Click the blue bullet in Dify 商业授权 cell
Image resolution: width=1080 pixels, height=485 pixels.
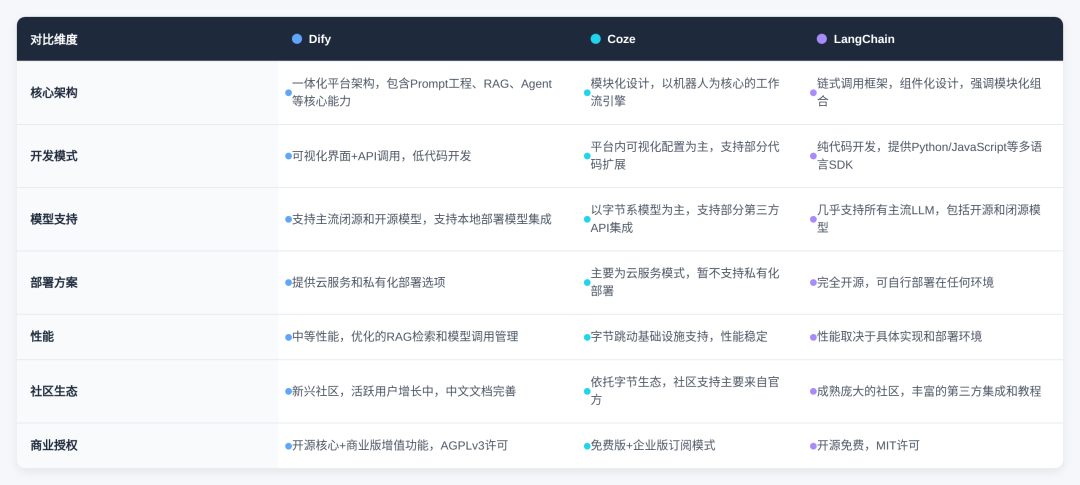click(289, 446)
